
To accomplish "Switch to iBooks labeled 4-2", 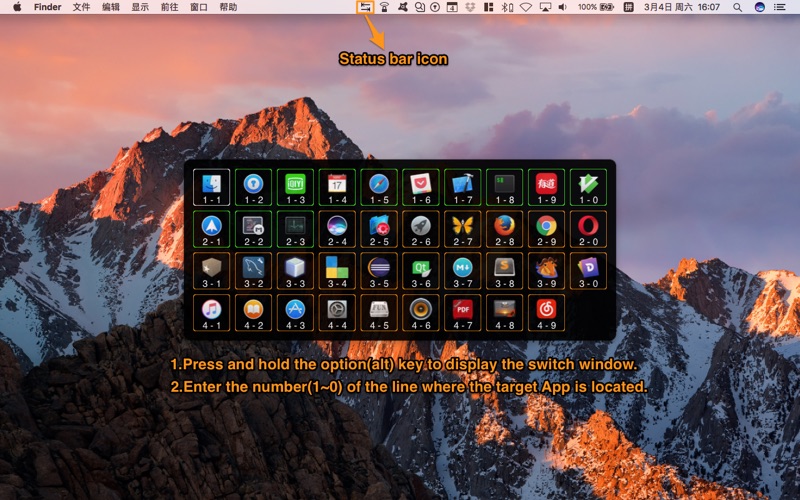I will 253,313.
